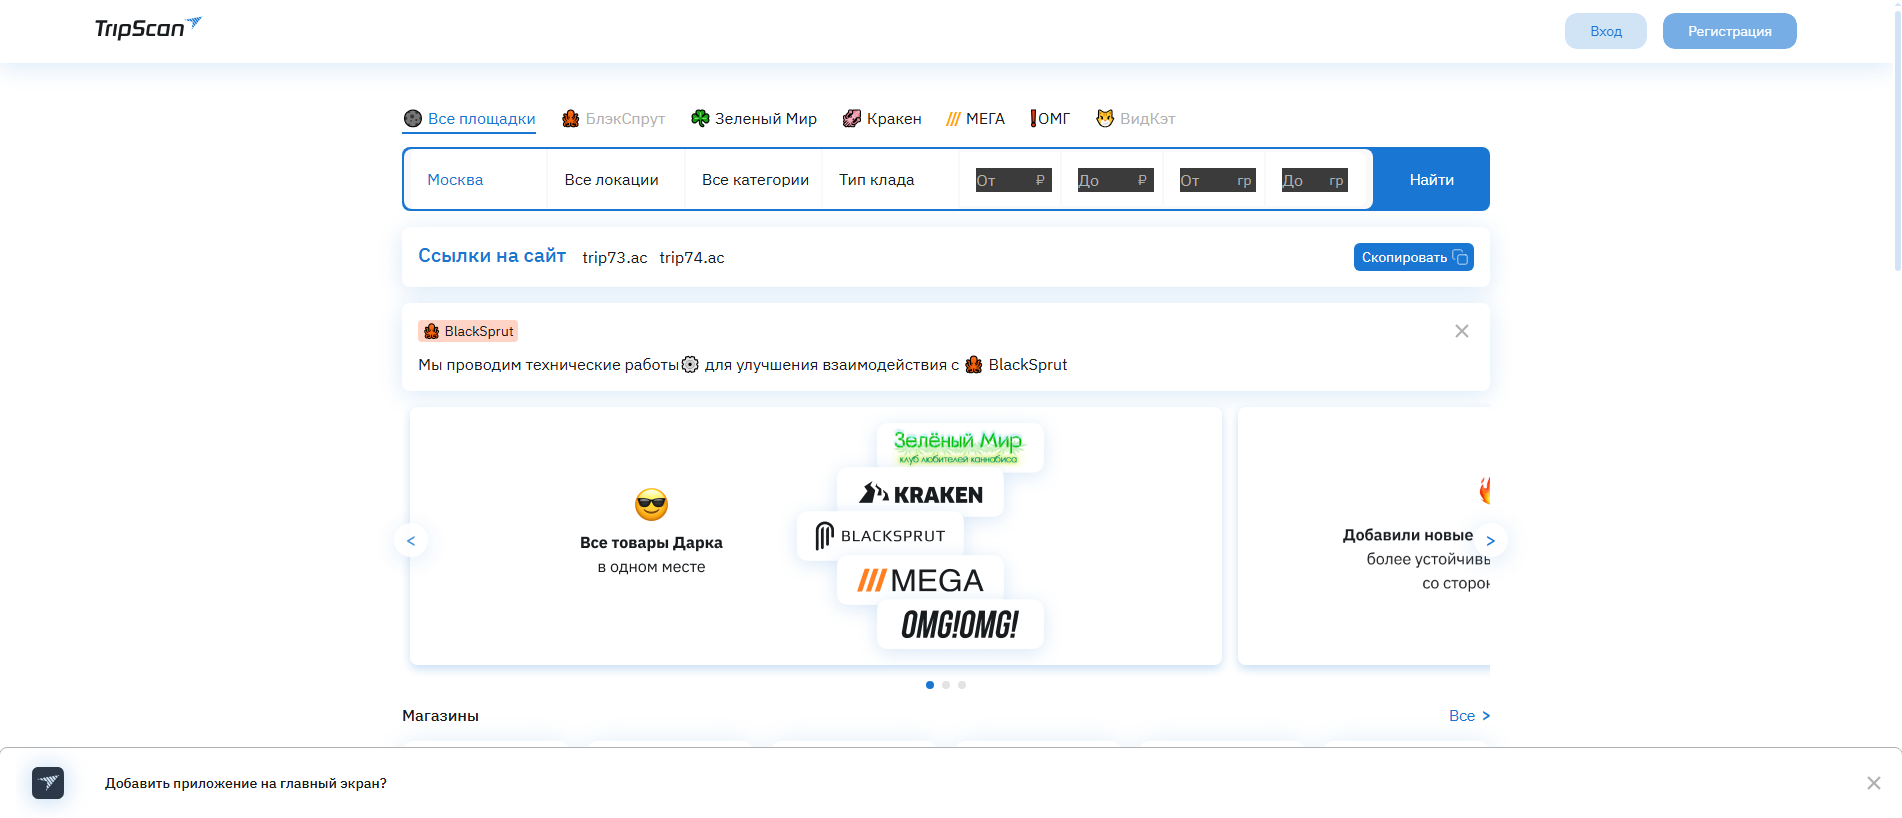Click the Зеленый Мир clover icon
Image resolution: width=1902 pixels, height=818 pixels.
click(700, 118)
